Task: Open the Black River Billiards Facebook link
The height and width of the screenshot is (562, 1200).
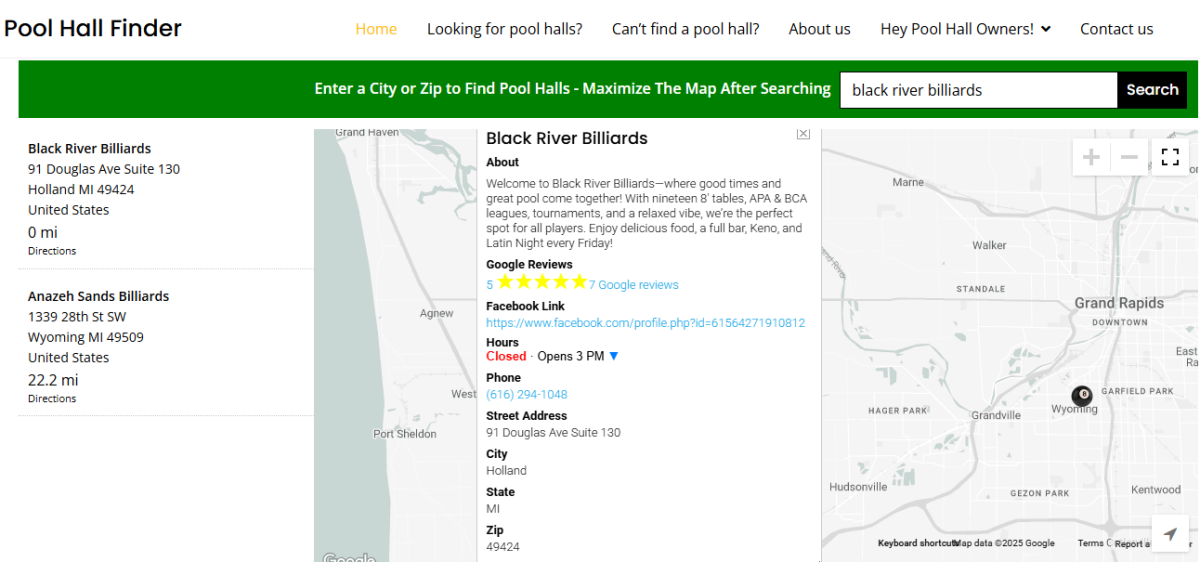Action: click(645, 323)
